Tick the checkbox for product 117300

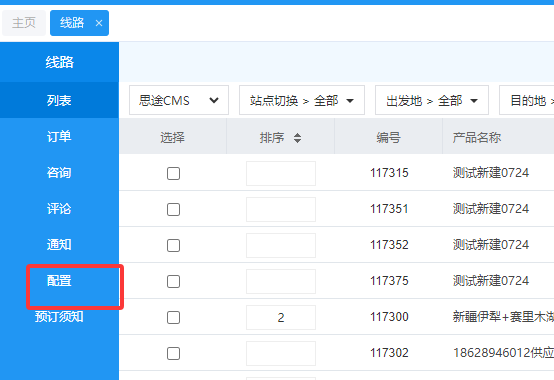(x=173, y=317)
